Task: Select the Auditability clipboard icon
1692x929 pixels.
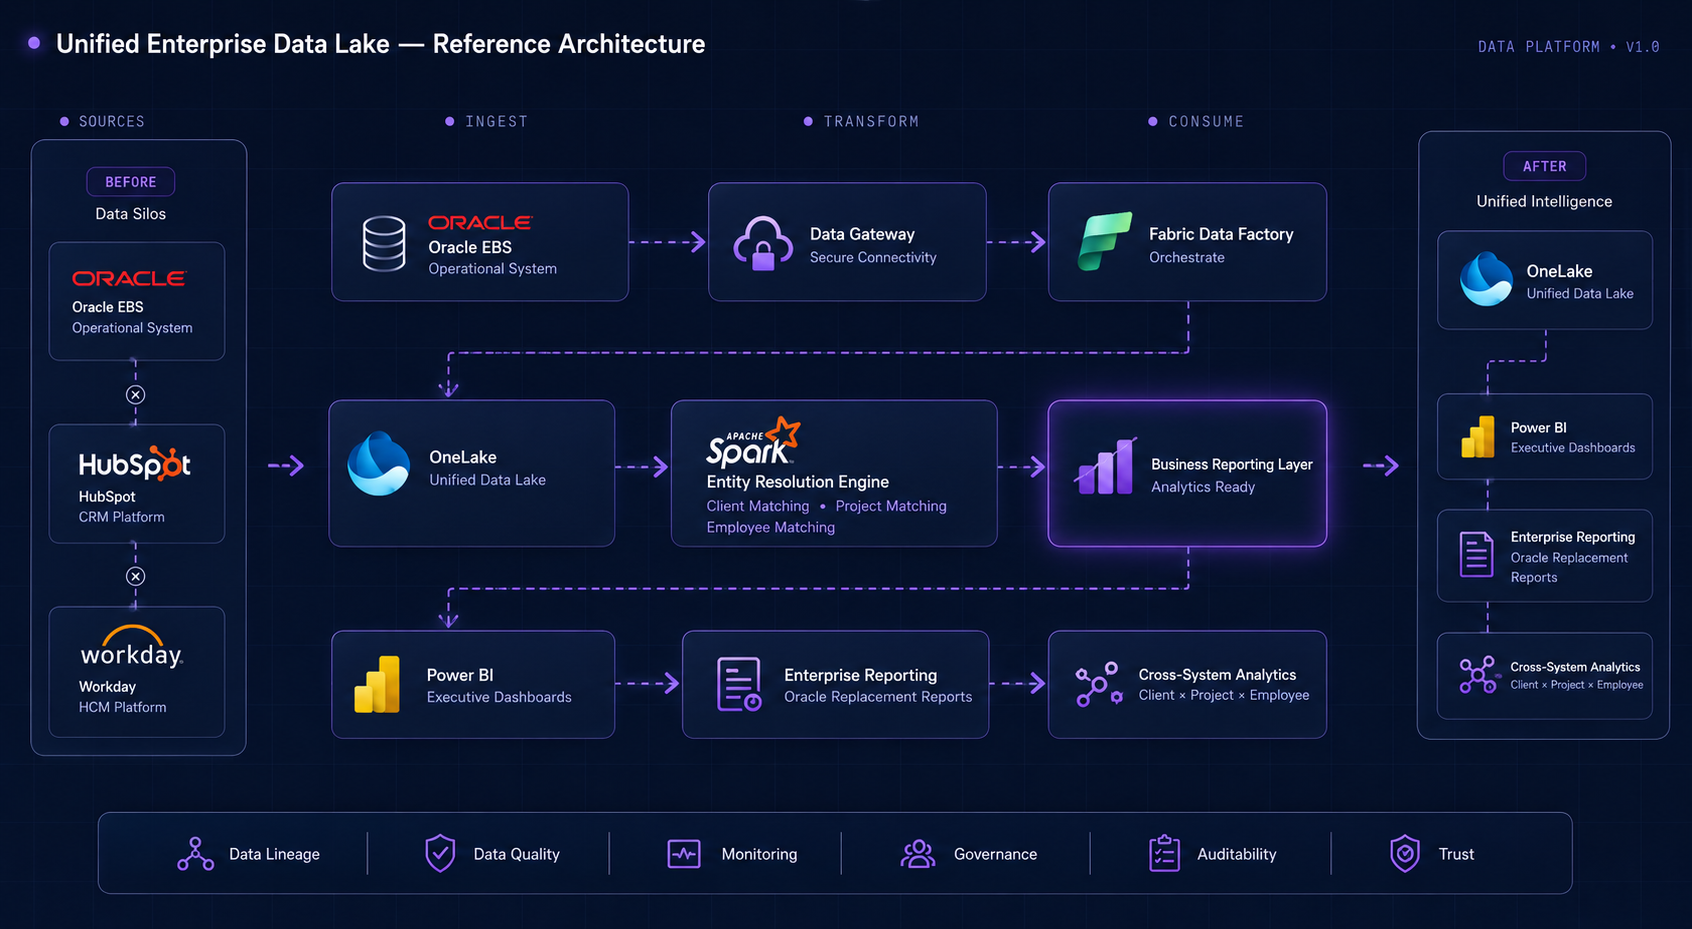Action: pyautogui.click(x=1164, y=854)
